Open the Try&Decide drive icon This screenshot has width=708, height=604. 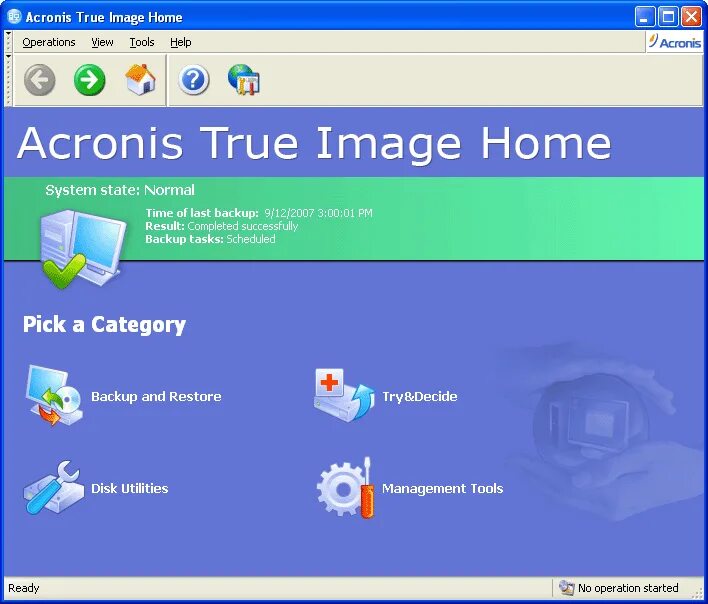(344, 395)
